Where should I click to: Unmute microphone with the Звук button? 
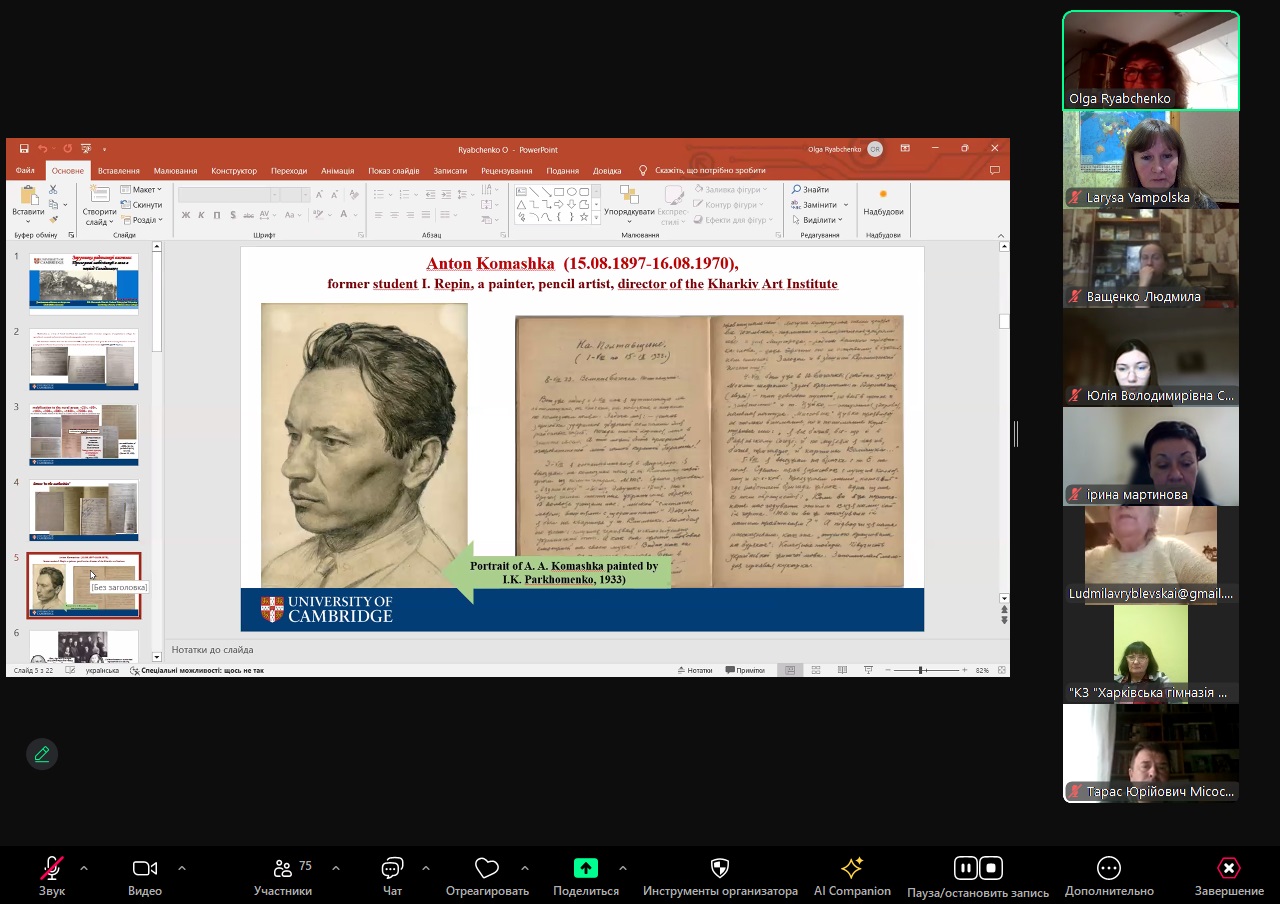[52, 876]
